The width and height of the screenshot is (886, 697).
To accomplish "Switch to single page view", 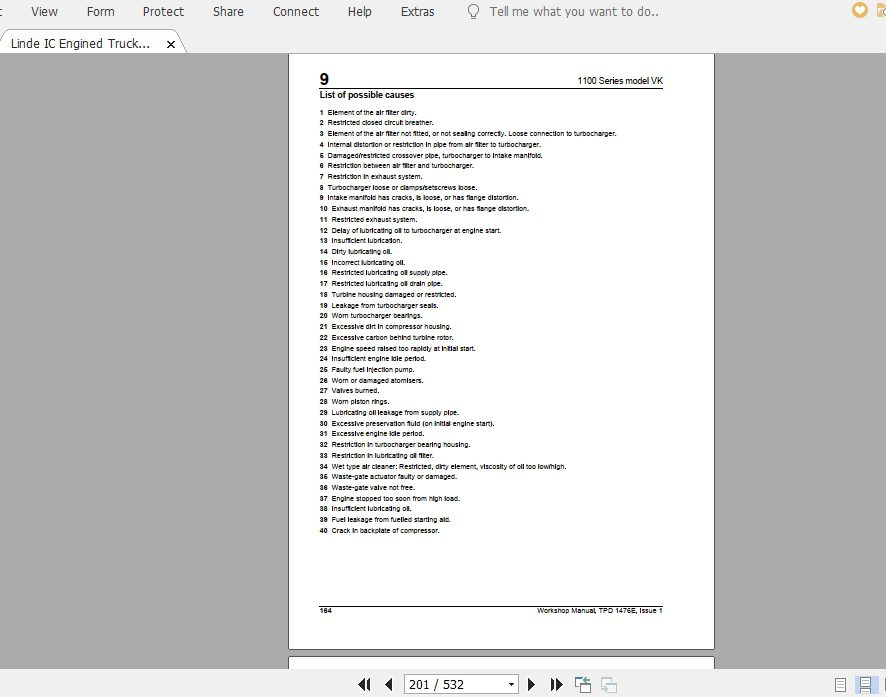I will (840, 685).
